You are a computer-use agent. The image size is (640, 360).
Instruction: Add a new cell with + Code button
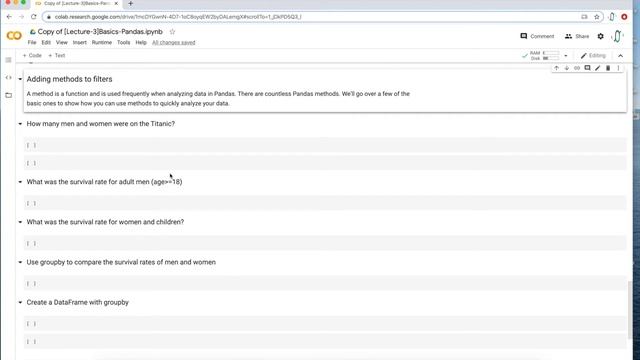pyautogui.click(x=32, y=56)
